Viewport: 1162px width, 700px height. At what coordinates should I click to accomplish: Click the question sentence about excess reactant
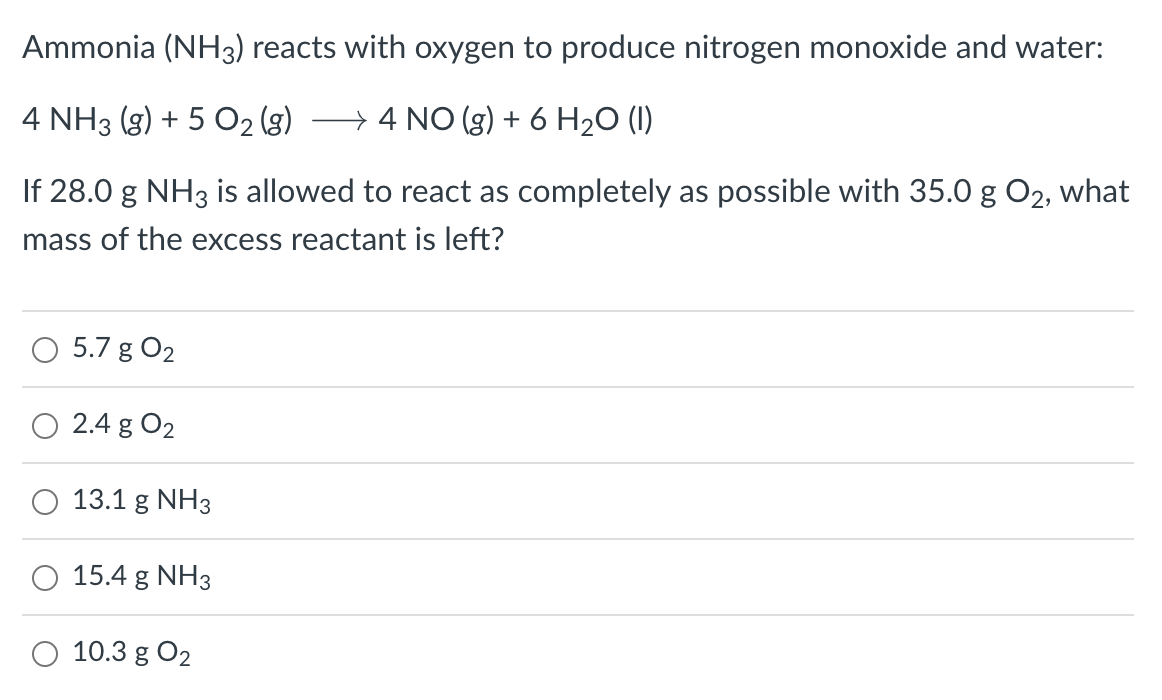coord(576,214)
